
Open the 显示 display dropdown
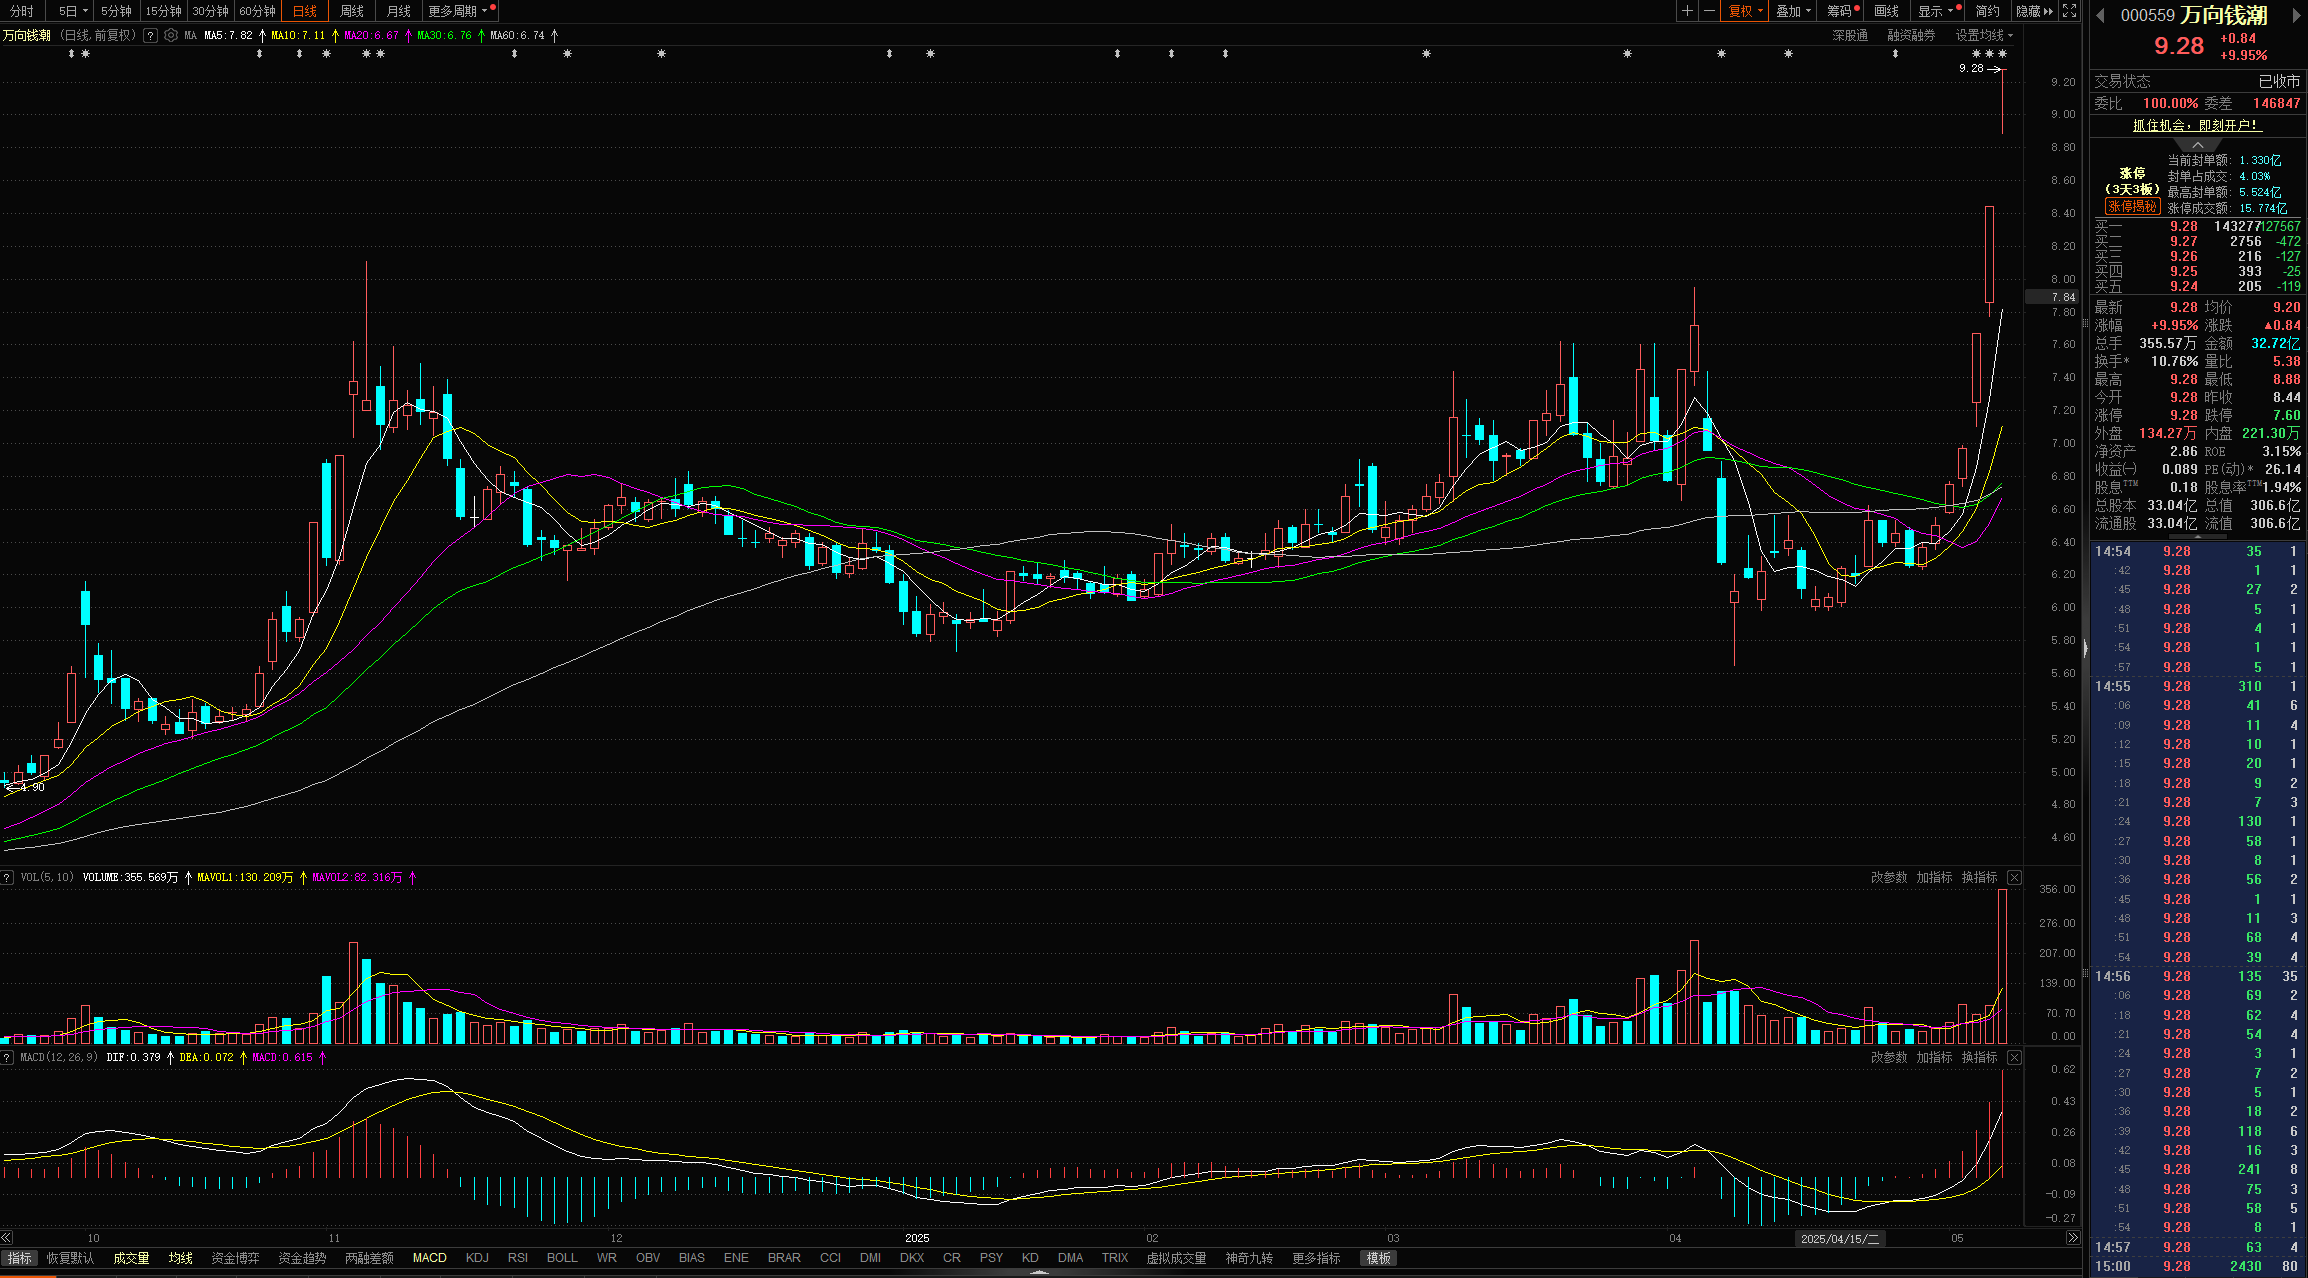tap(1938, 11)
